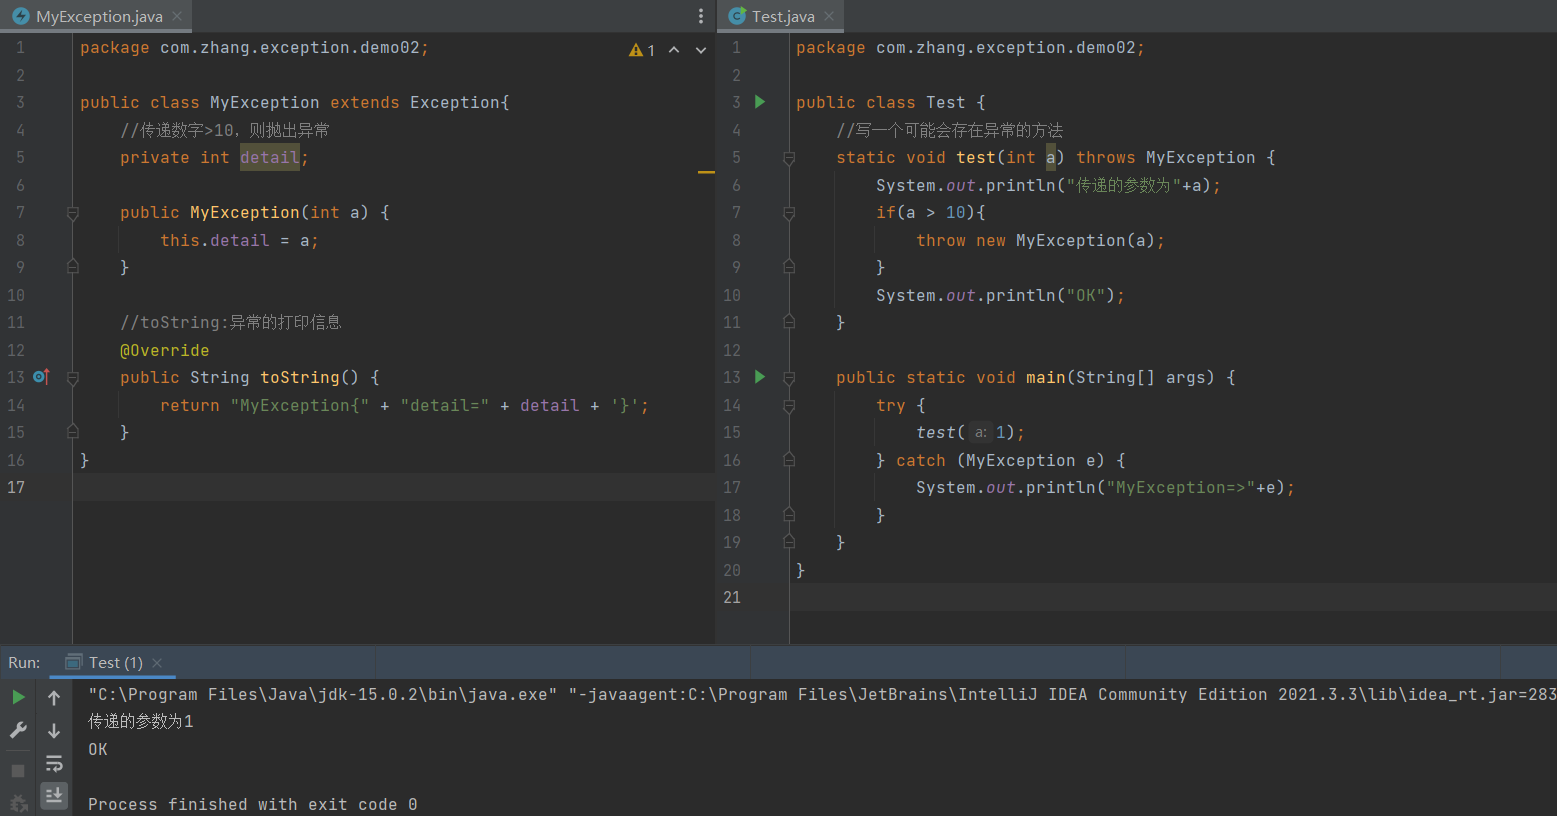Screen dimensions: 1557x816
Task: Click 'this.detail = a;' statement
Action: [x=239, y=240]
